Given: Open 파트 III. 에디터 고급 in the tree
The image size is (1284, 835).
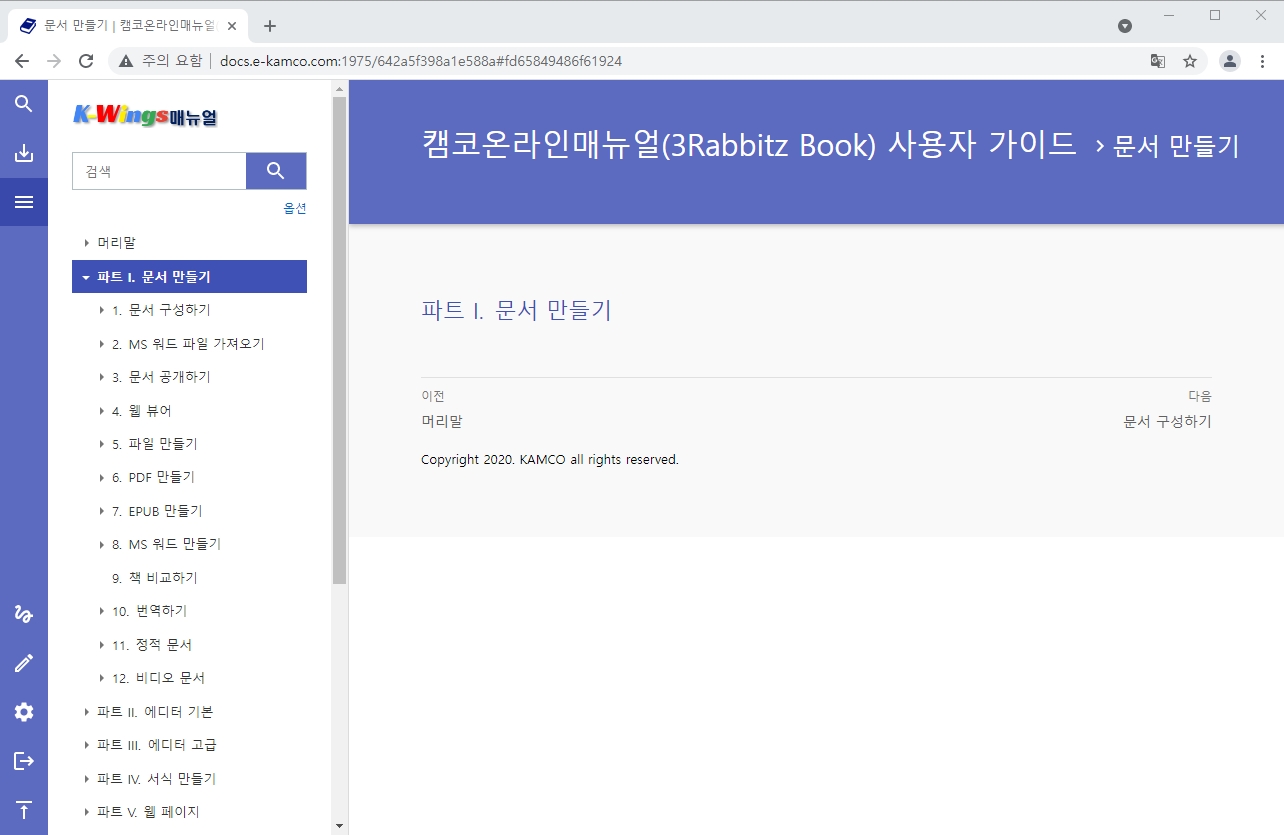Looking at the screenshot, I should click(157, 745).
